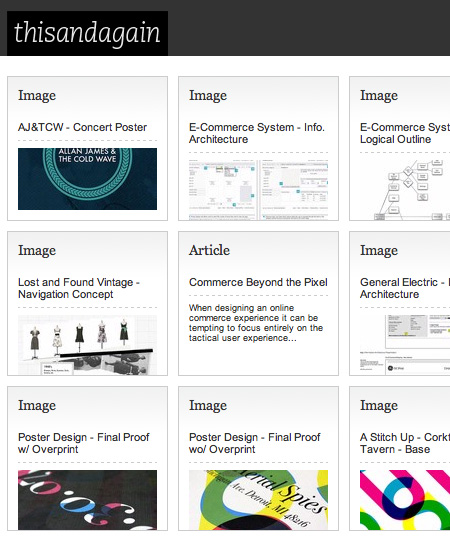Open A Stitch Up Tavern - Base title
The width and height of the screenshot is (450, 536).
point(405,443)
